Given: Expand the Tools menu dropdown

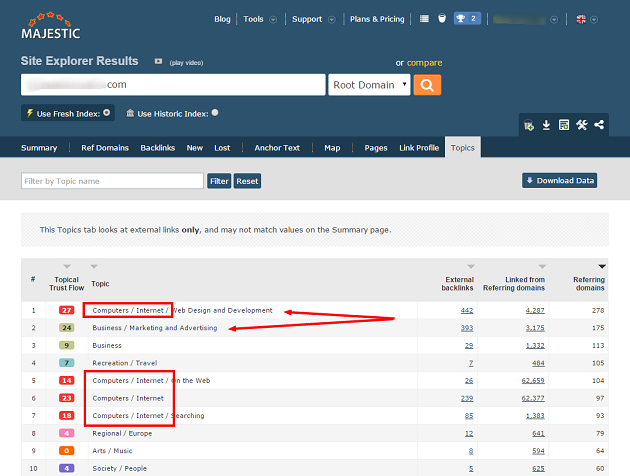Looking at the screenshot, I should click(x=258, y=19).
